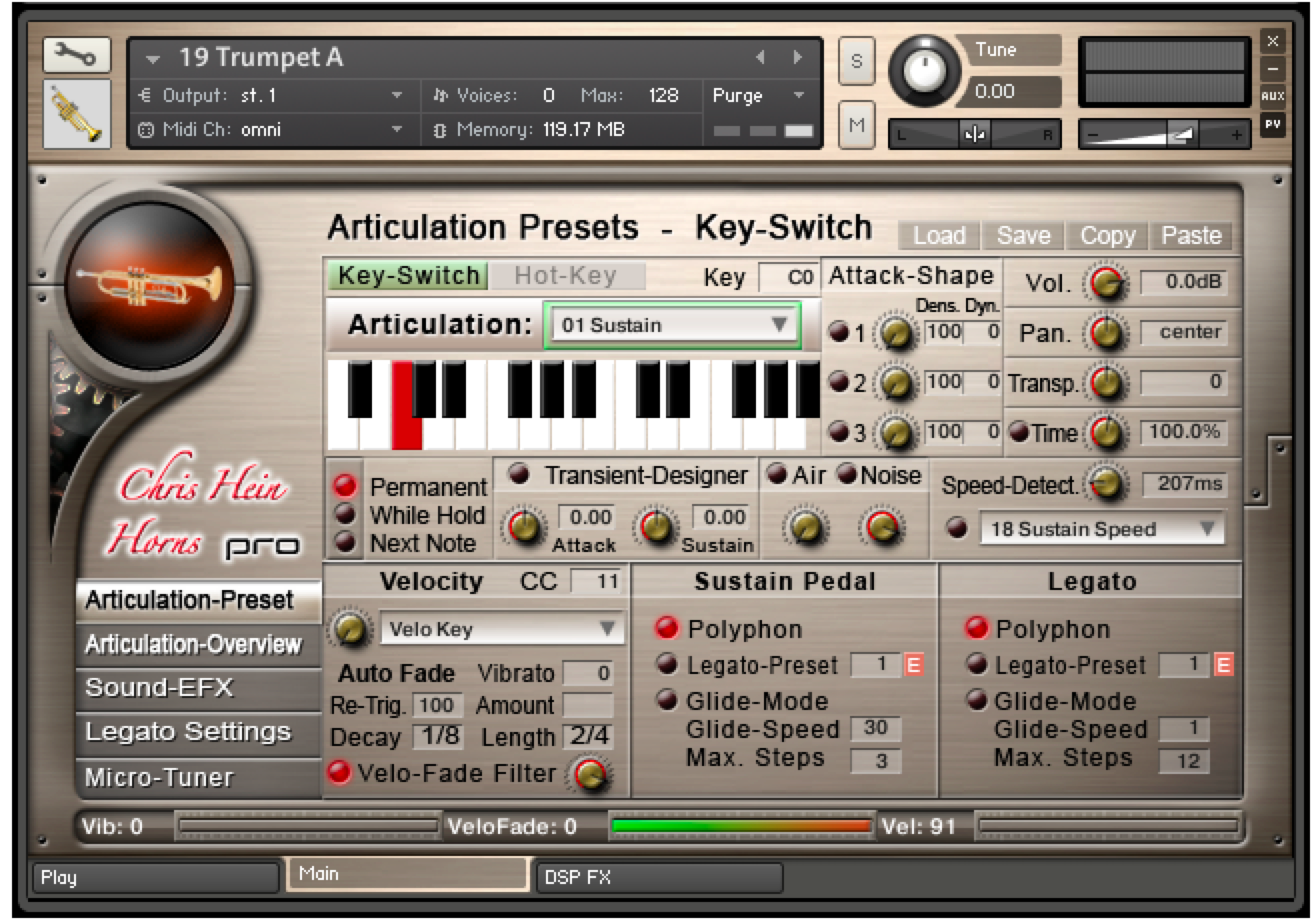Image resolution: width=1312 pixels, height=920 pixels.
Task: Toggle the Transient-Designer LED on
Action: (518, 475)
